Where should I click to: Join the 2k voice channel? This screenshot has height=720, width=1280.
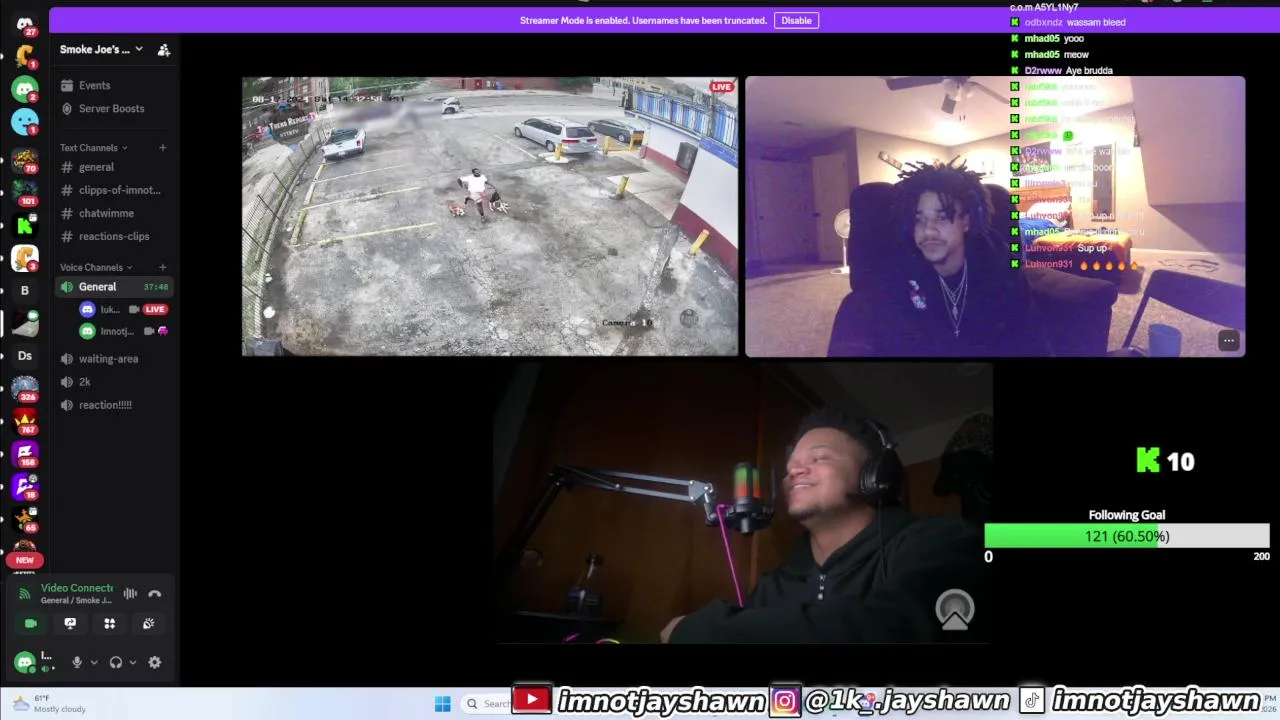84,382
